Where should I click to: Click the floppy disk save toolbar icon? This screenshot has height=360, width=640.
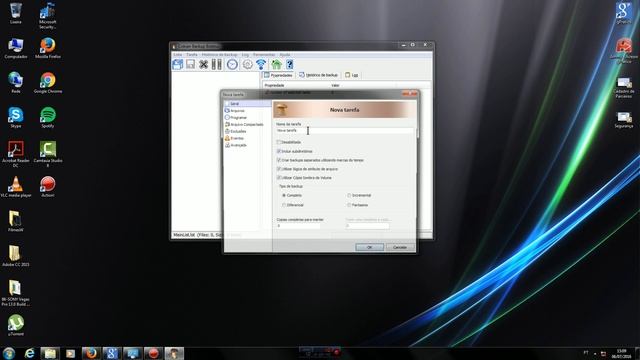[191, 64]
